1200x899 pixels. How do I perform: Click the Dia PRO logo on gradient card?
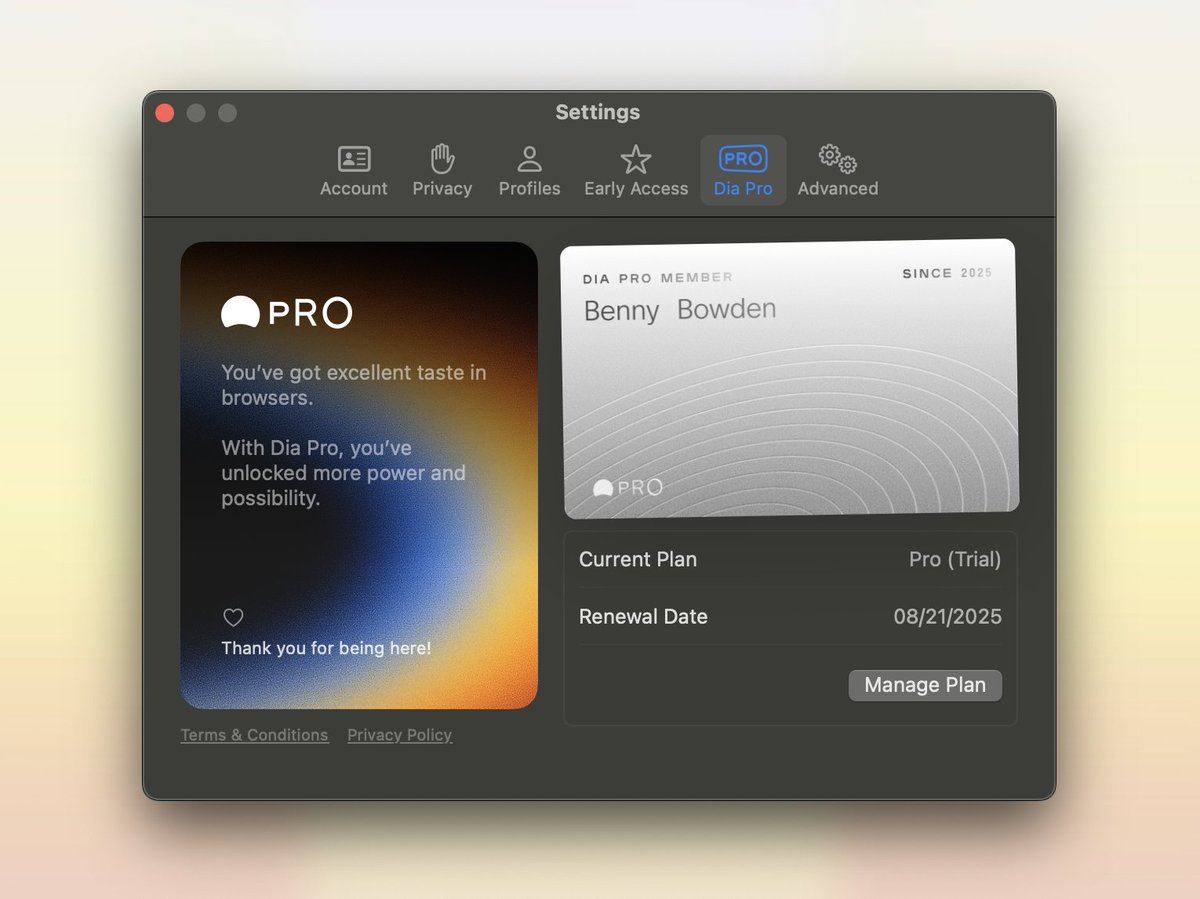point(287,313)
